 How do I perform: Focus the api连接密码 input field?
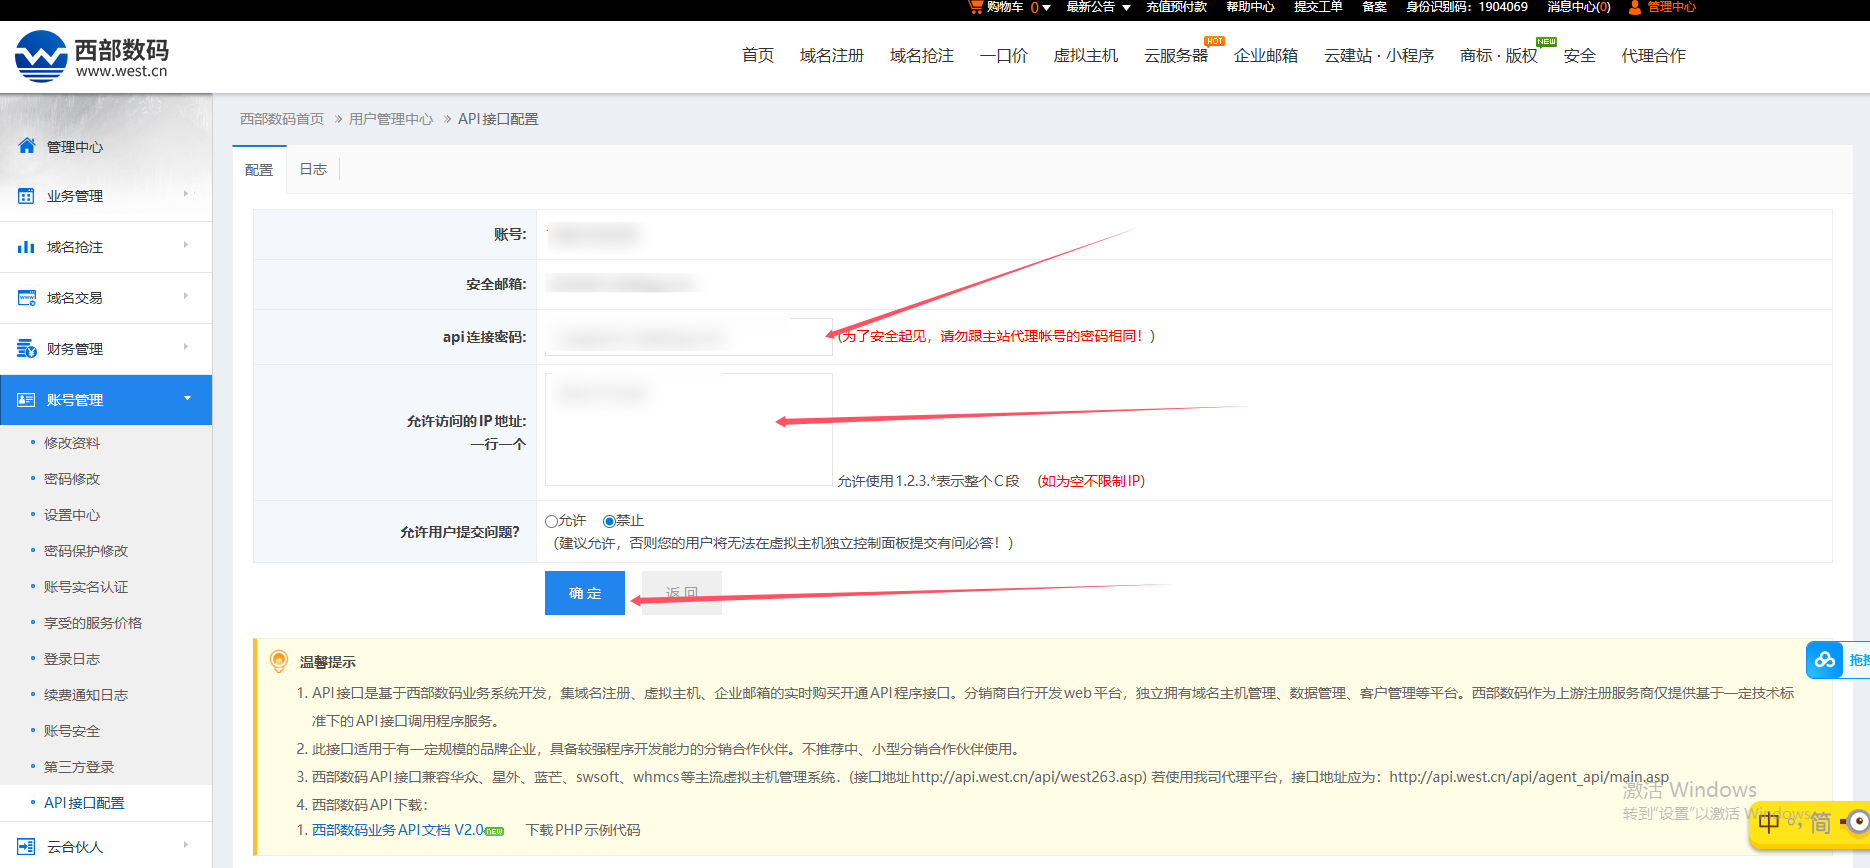[689, 337]
